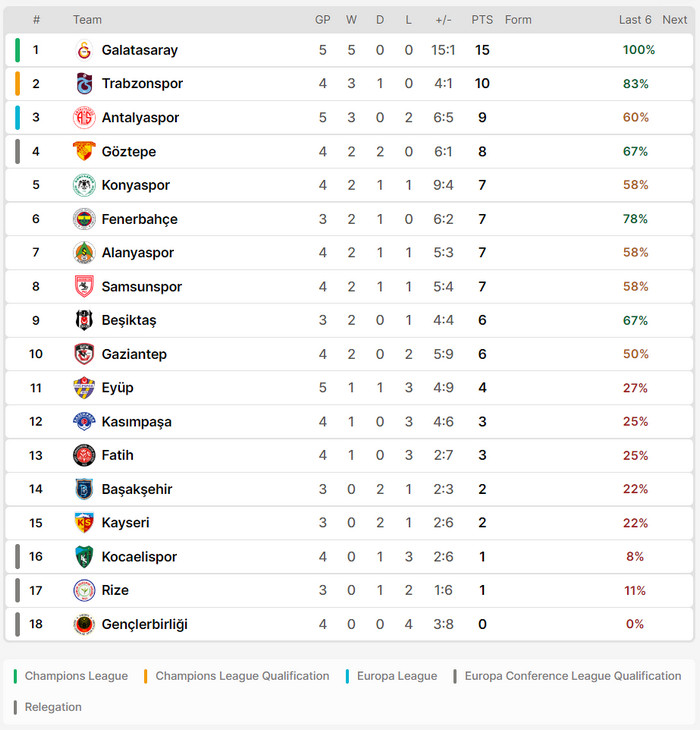
Task: Select the Fenerbahçe team logo
Action: [x=84, y=219]
